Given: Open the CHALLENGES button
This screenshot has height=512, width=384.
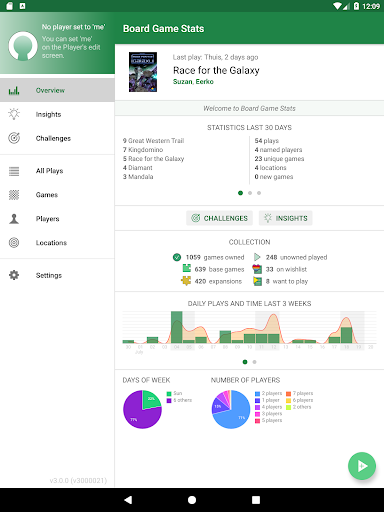Looking at the screenshot, I should 219,218.
